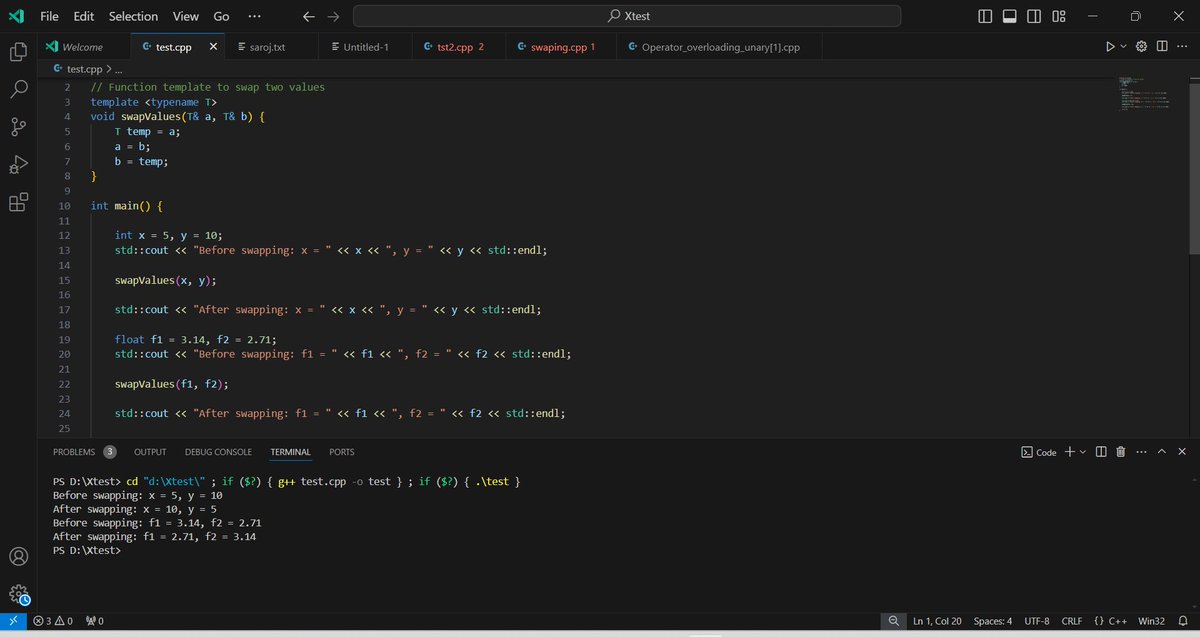Close the test.cpp tab
Viewport: 1200px width, 637px height.
pos(214,47)
